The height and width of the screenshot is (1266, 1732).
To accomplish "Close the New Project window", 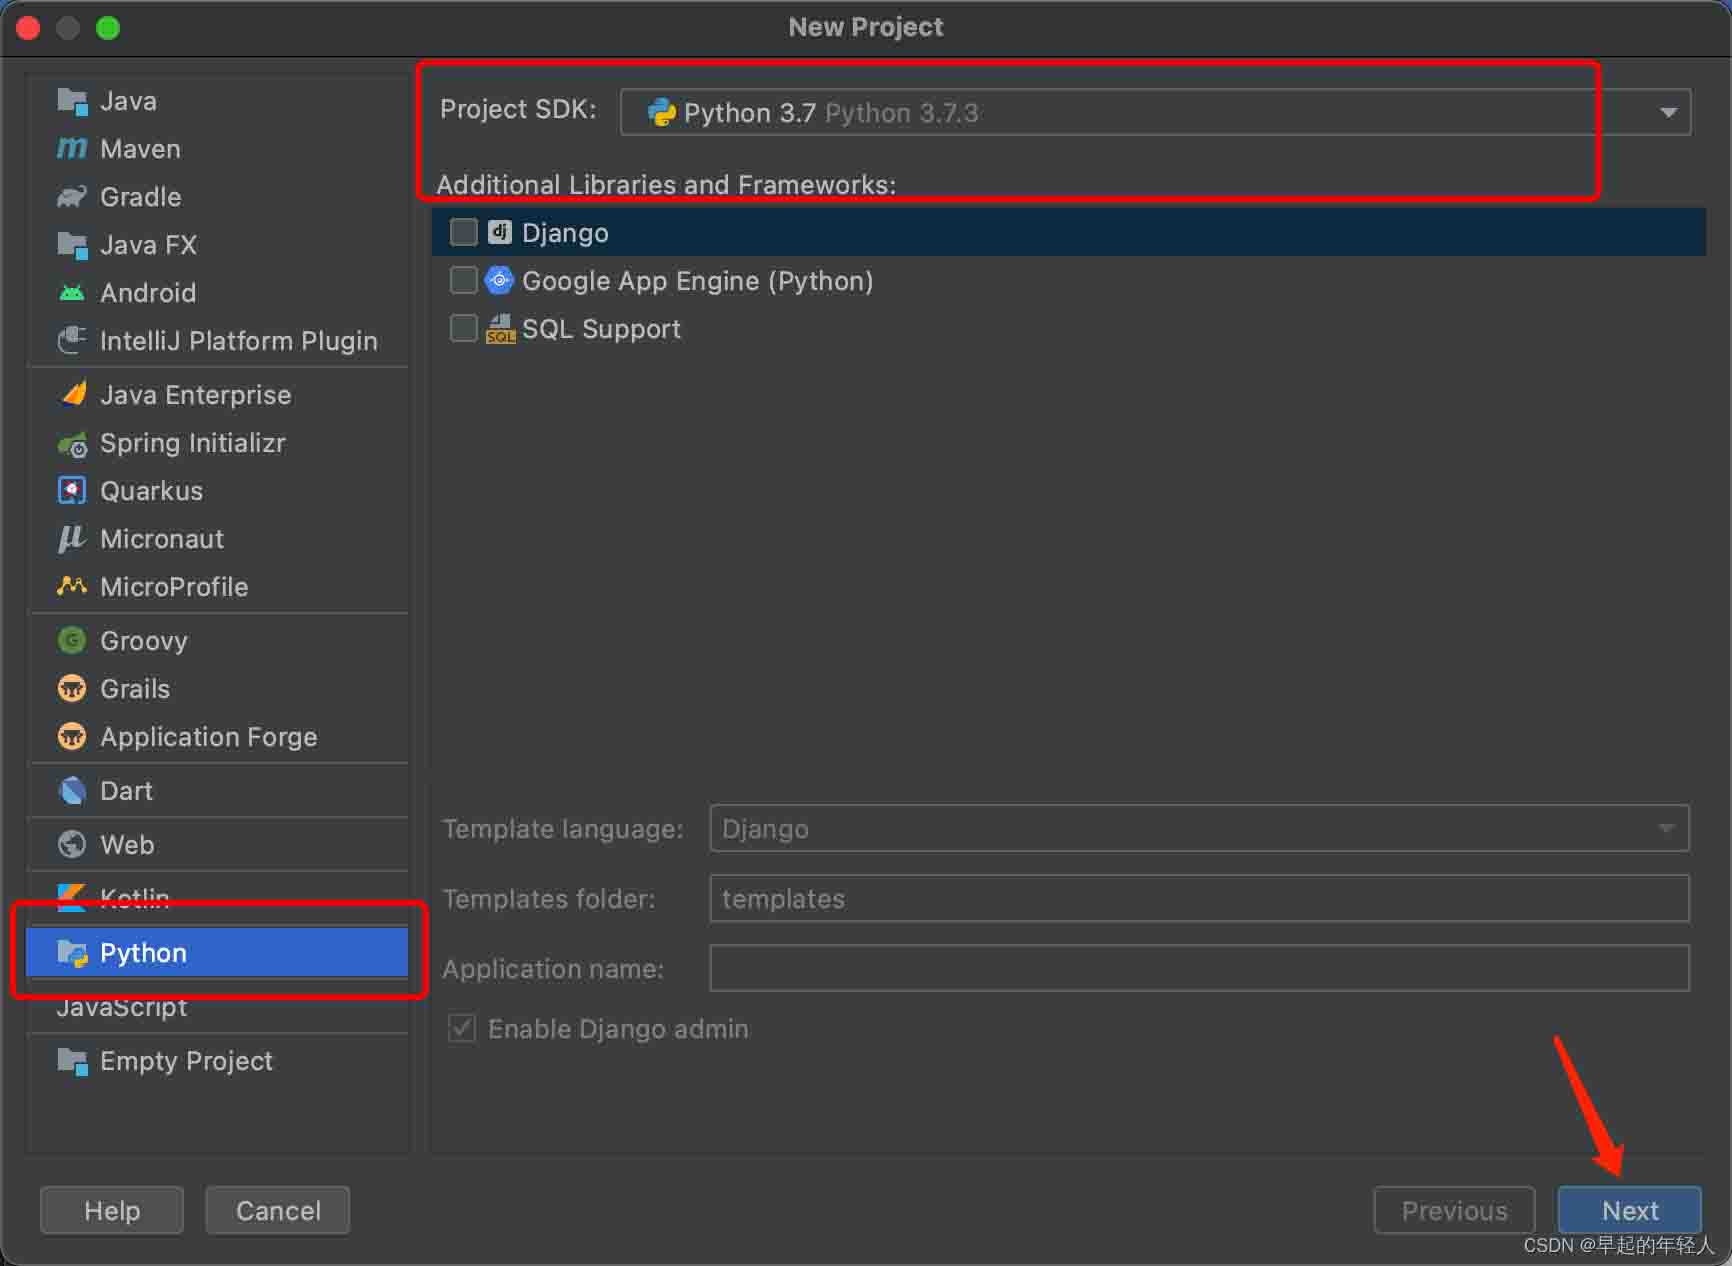I will (28, 28).
